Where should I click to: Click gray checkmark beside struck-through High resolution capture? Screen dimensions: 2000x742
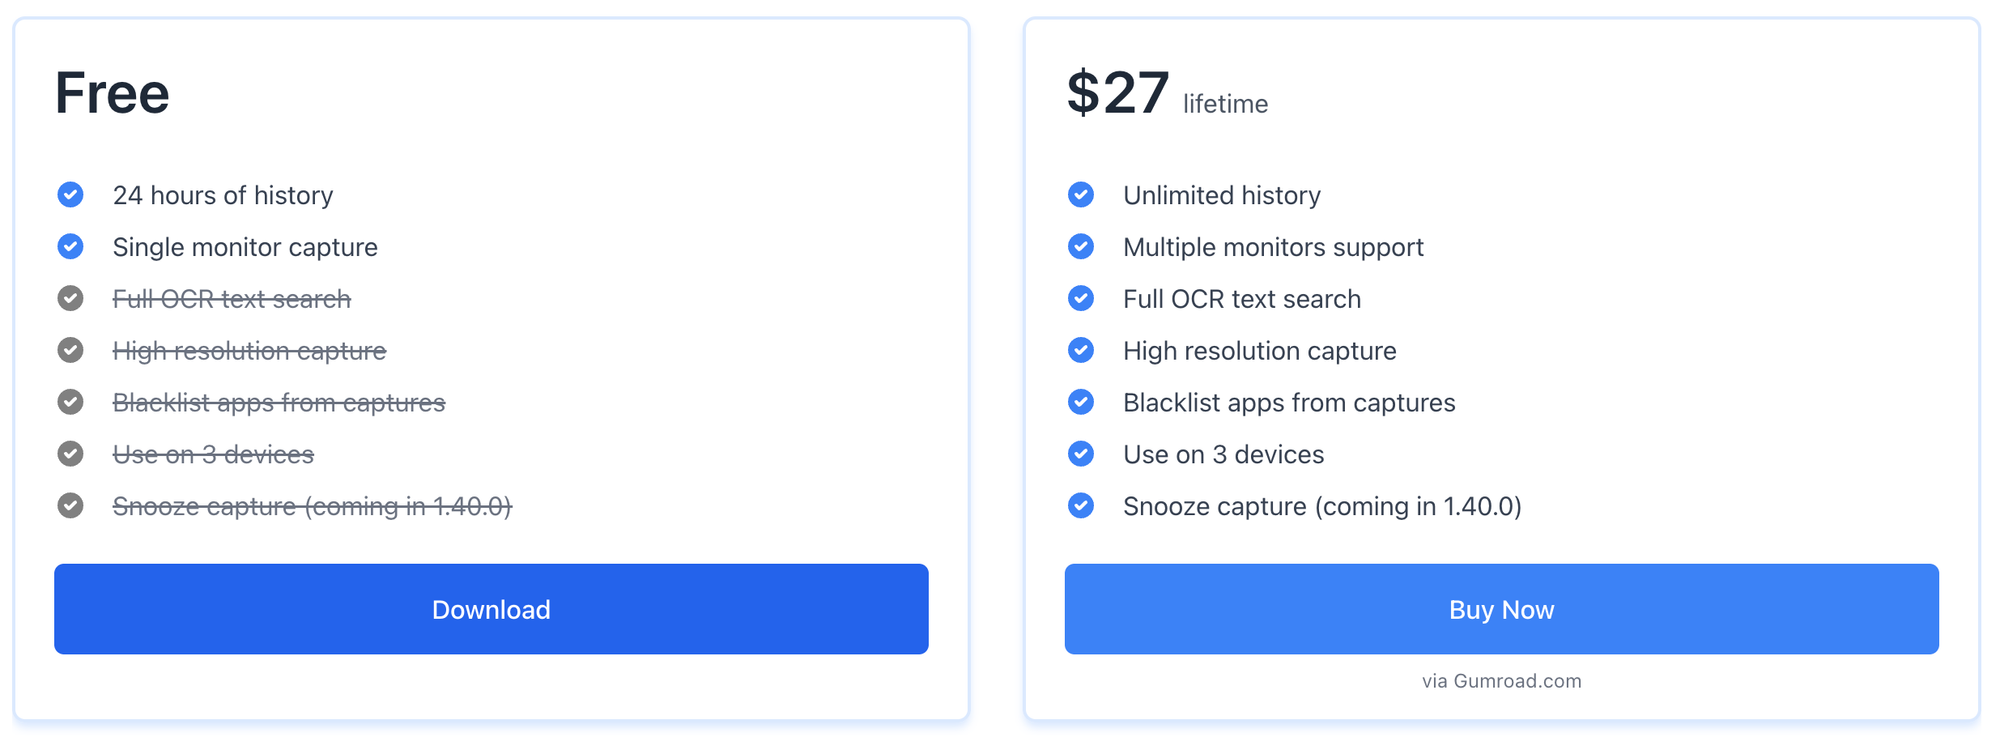click(70, 350)
